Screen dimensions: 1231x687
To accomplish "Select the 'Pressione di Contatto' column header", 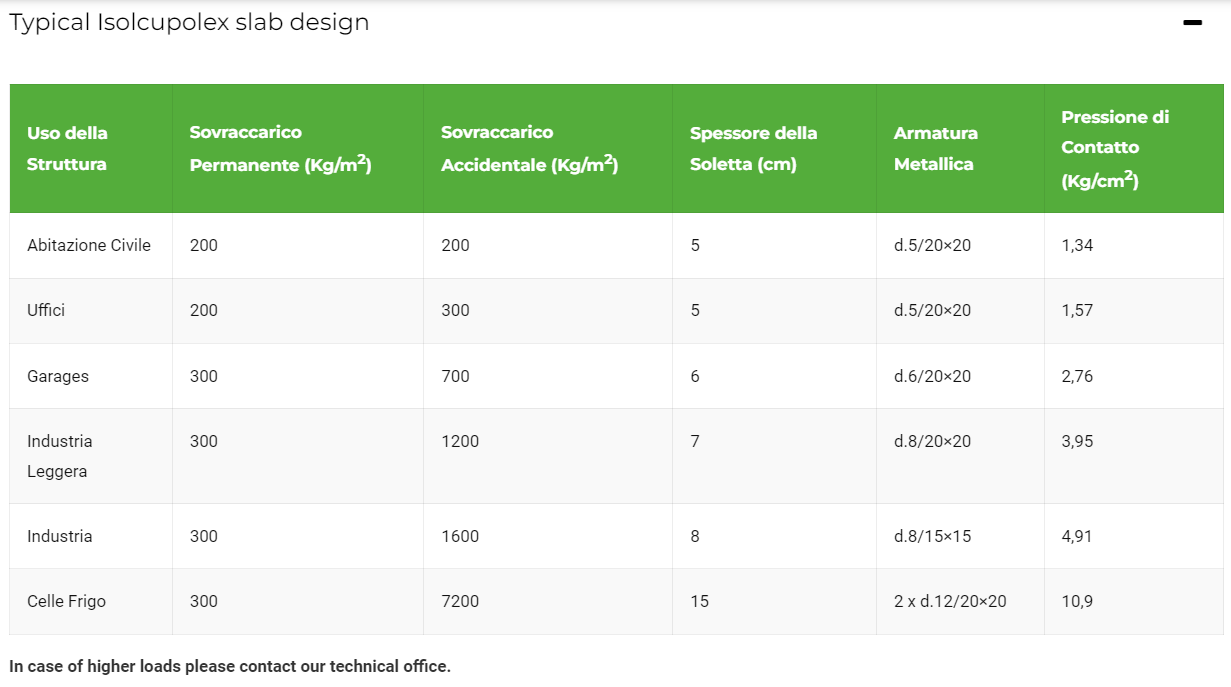I will click(1134, 148).
